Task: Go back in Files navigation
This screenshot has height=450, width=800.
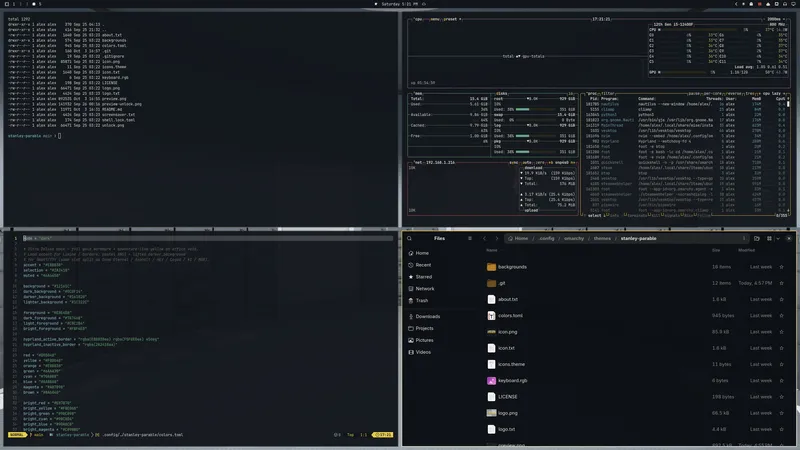Action: pos(484,238)
